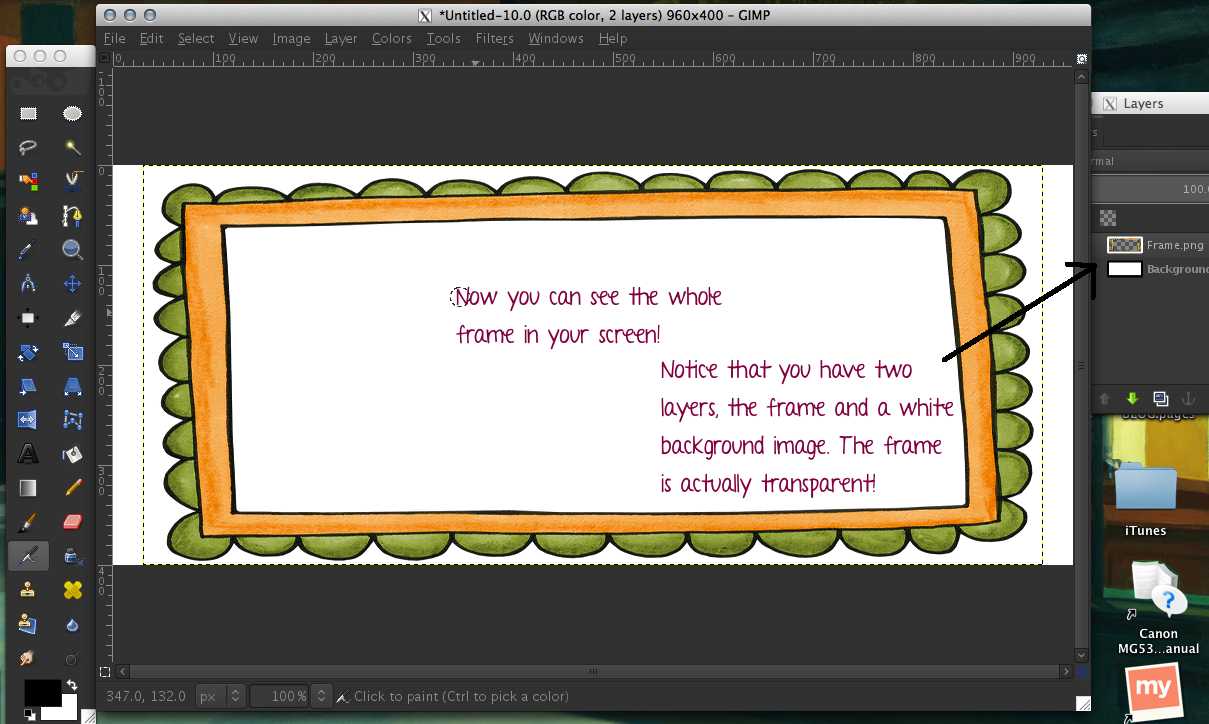Select the Crop knife tool
The image size is (1209, 724).
click(72, 318)
